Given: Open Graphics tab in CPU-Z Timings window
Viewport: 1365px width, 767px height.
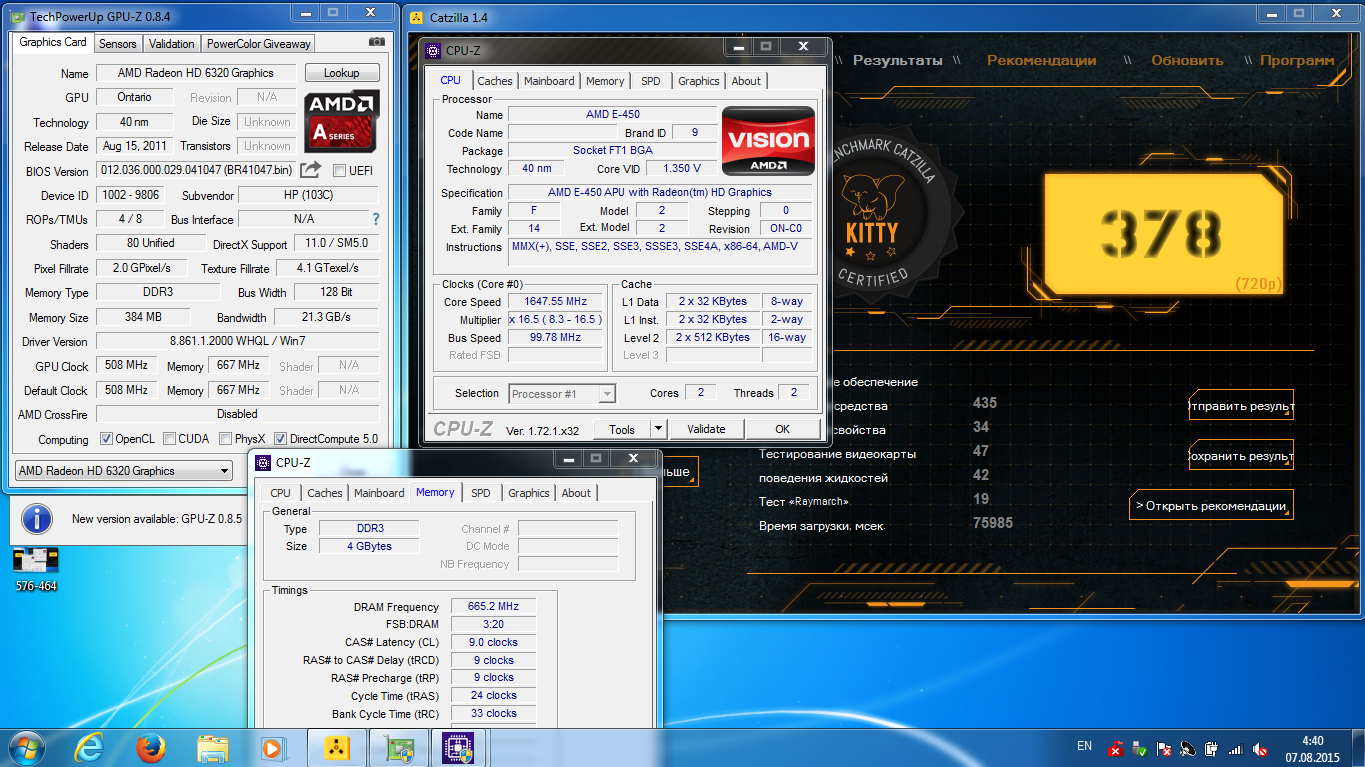Looking at the screenshot, I should click(x=528, y=493).
